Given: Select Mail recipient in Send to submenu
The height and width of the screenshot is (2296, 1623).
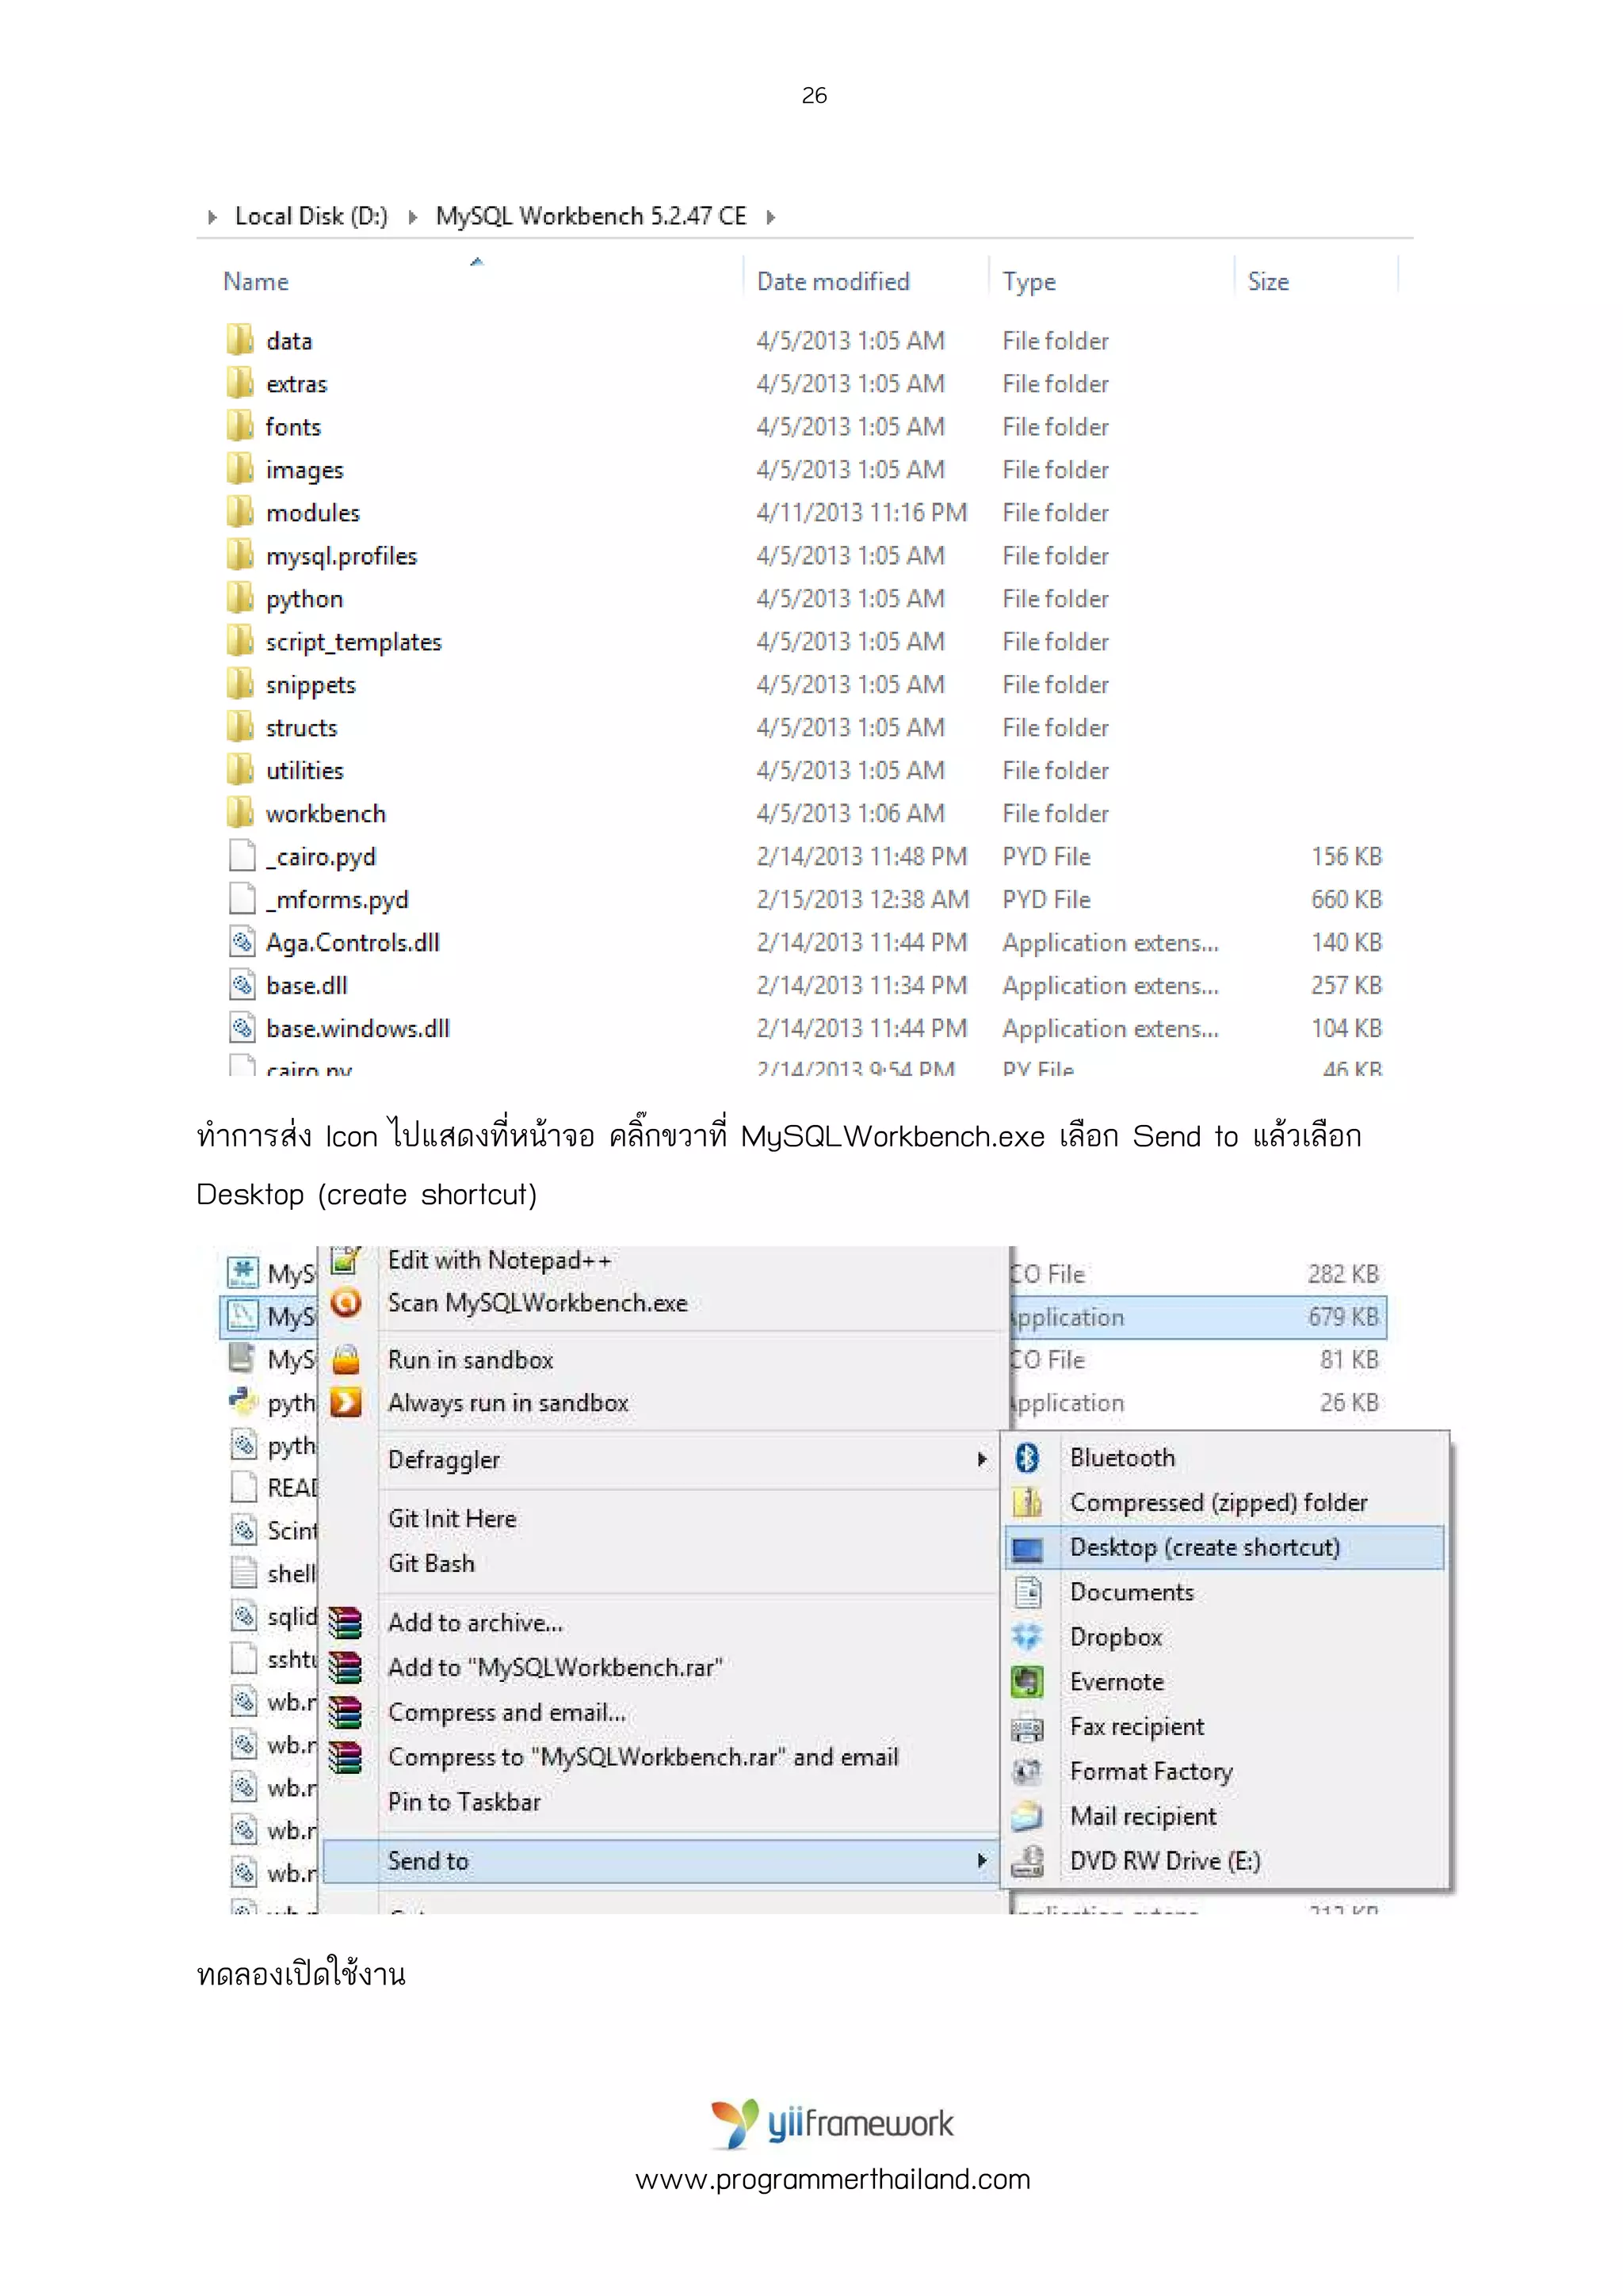Looking at the screenshot, I should tap(1143, 1816).
